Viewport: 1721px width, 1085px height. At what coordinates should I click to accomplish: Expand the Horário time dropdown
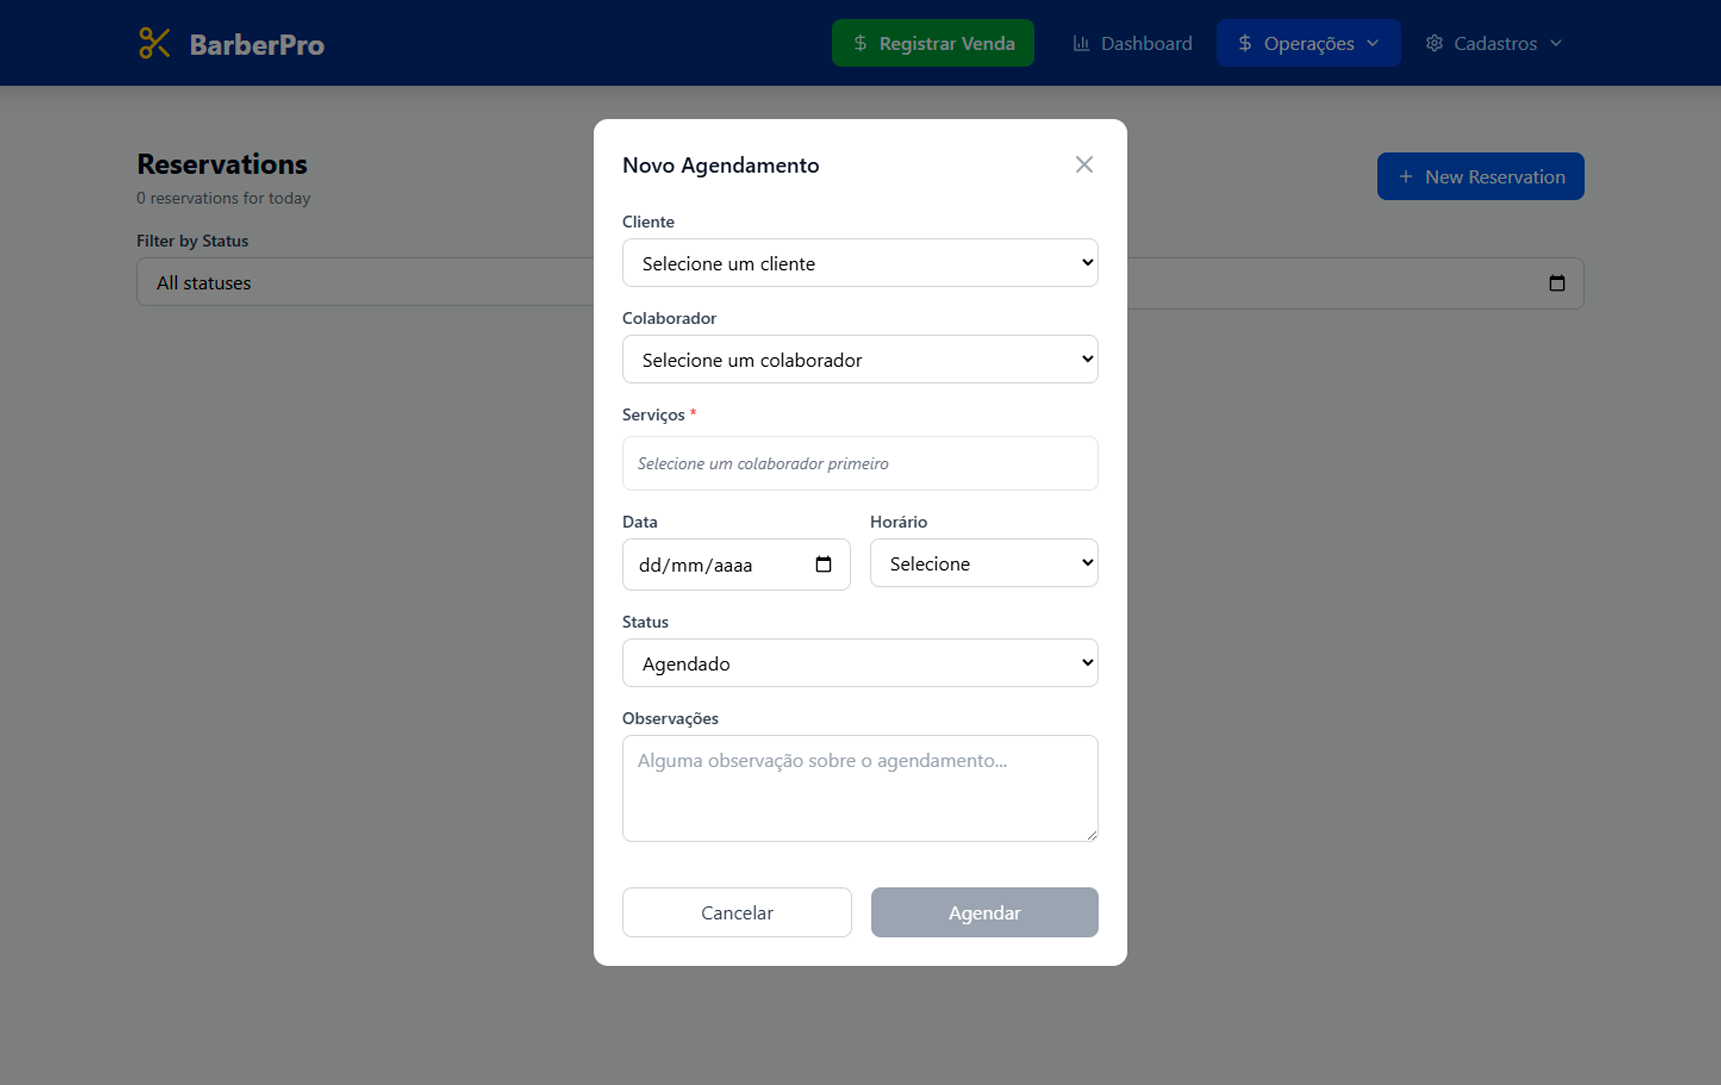click(x=983, y=564)
